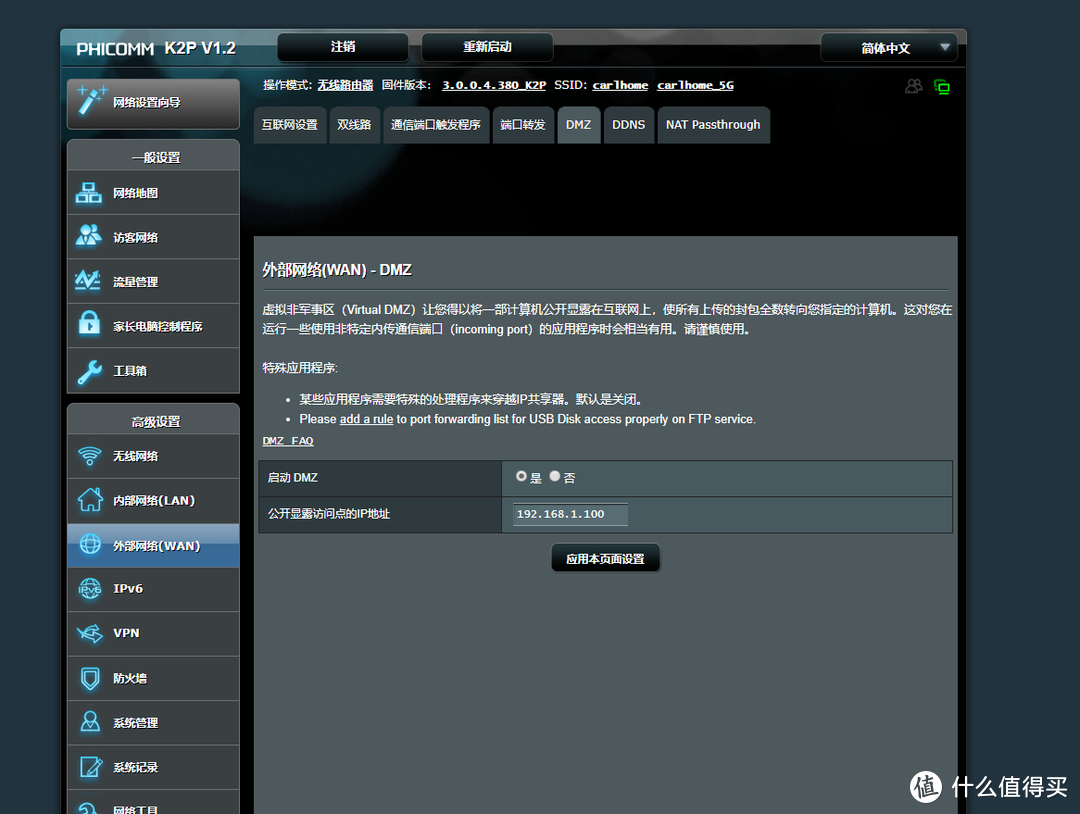Click the 一般设置 section header
Viewport: 1080px width, 814px height.
point(156,158)
